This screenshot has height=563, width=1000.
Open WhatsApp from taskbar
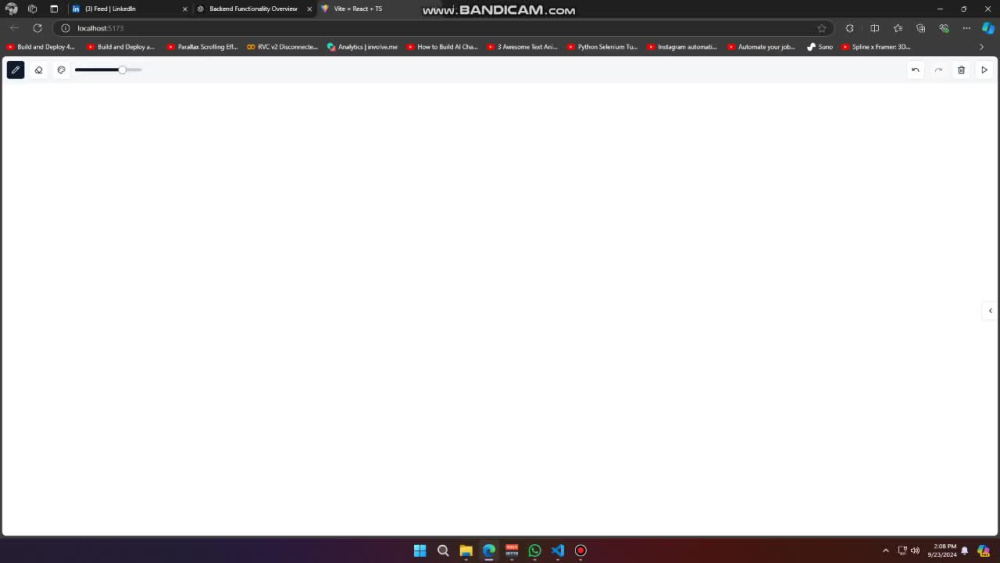pos(534,550)
